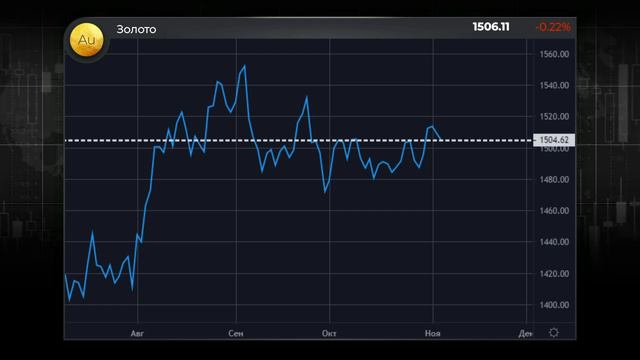The image size is (640, 360).
Task: Click the Сен month label
Action: coord(236,333)
